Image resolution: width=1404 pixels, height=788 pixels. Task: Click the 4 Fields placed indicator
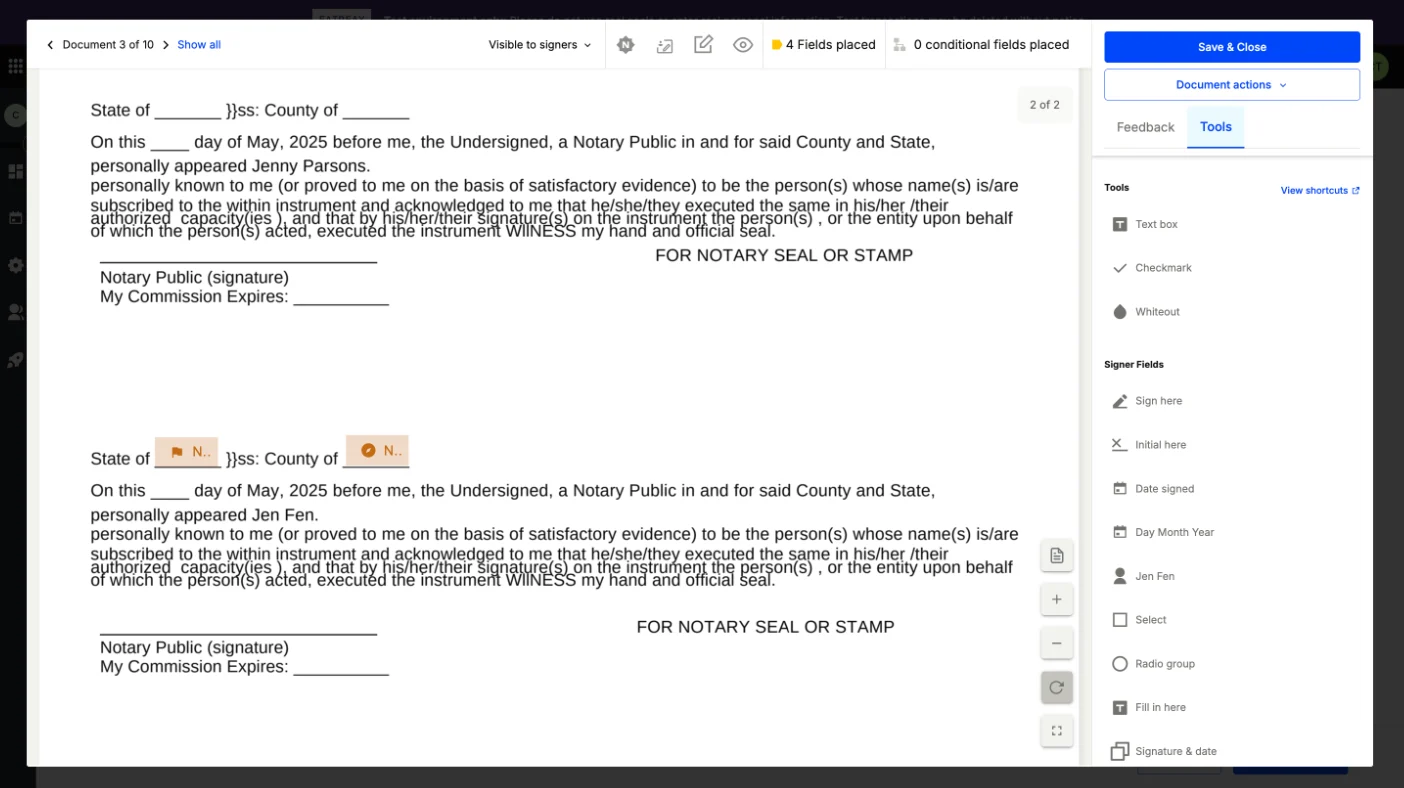click(824, 45)
